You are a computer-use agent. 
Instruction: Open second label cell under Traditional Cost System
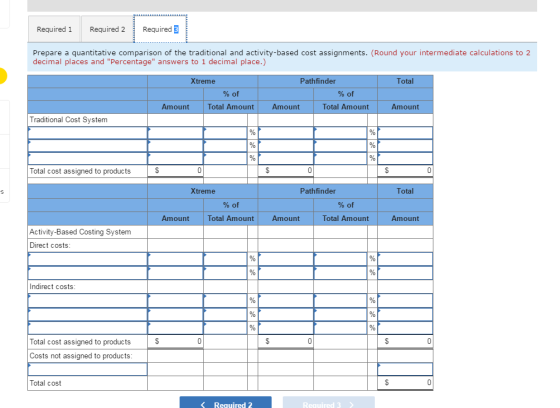click(88, 145)
